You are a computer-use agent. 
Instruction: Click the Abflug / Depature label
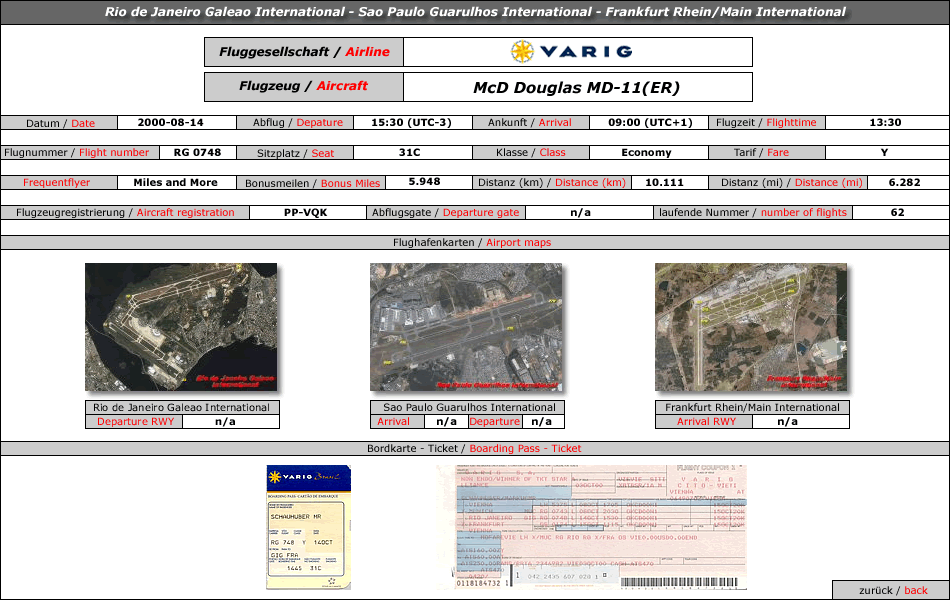point(295,122)
